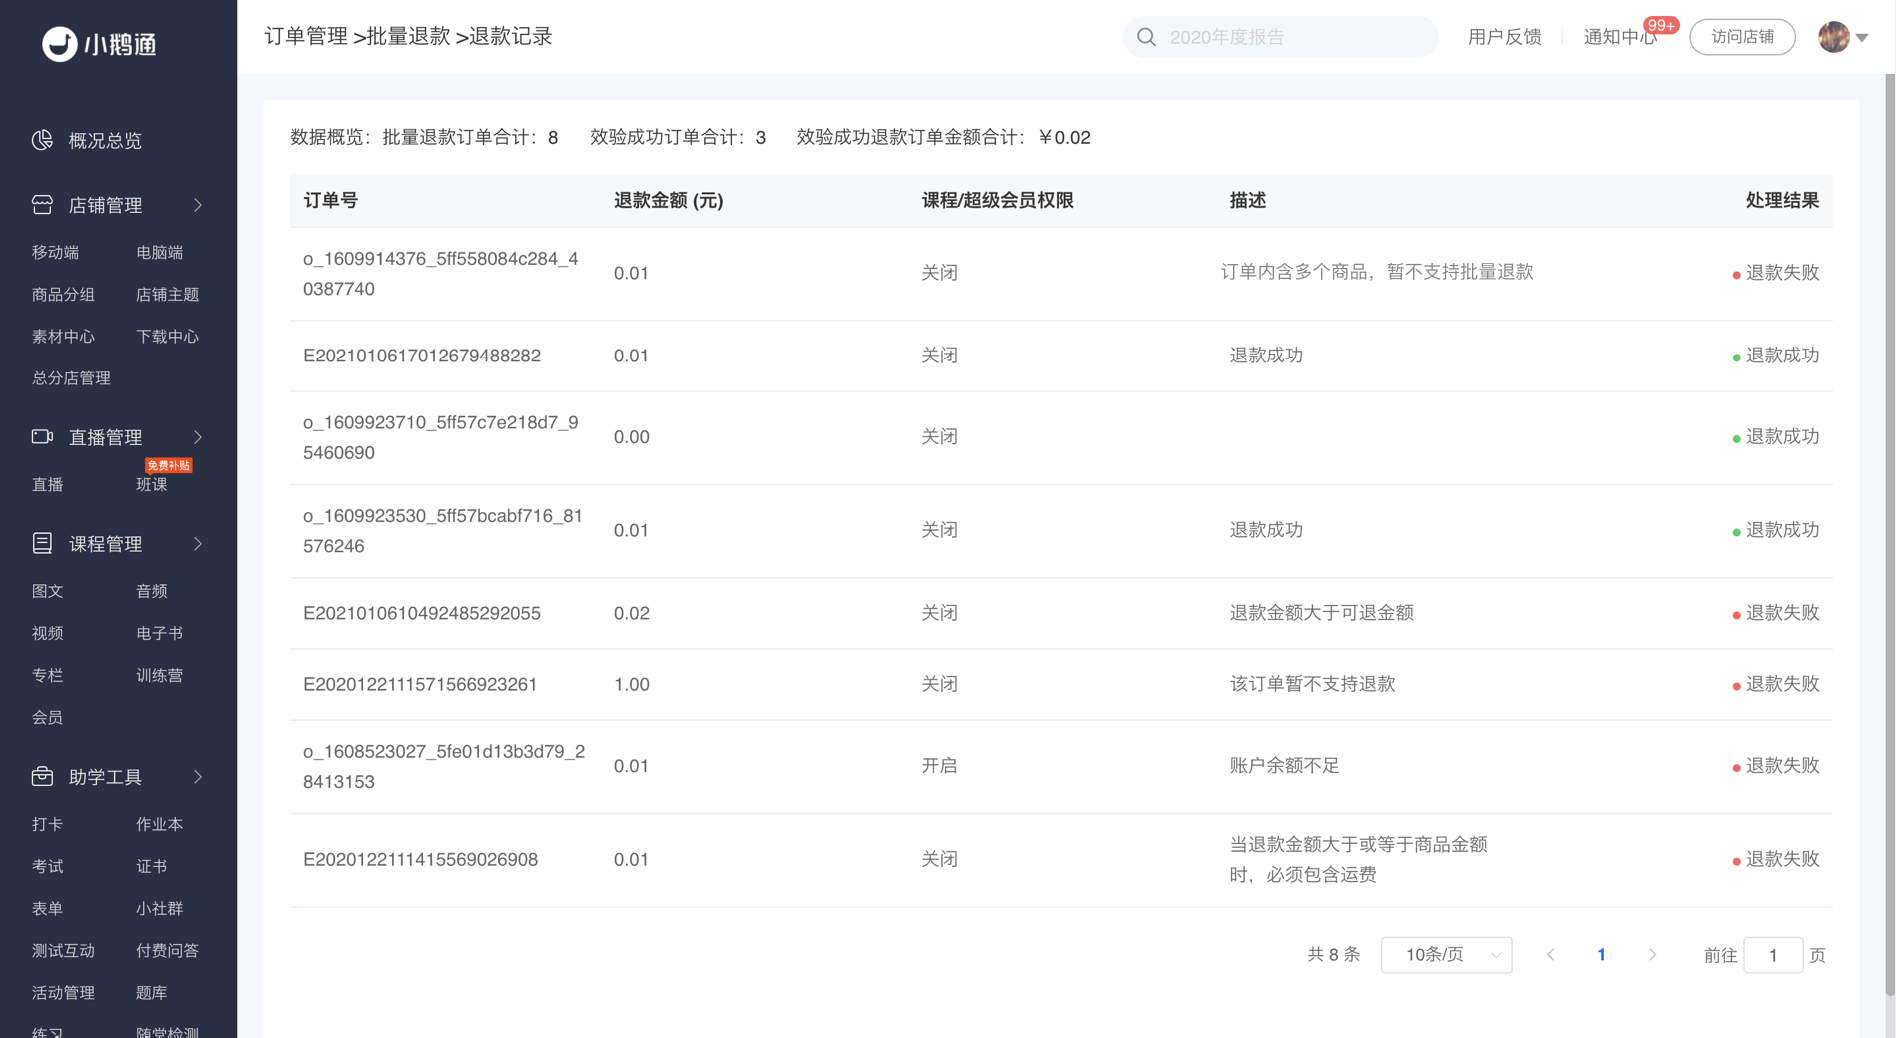This screenshot has width=1896, height=1038.
Task: Open 用户反馈 link
Action: (1504, 37)
